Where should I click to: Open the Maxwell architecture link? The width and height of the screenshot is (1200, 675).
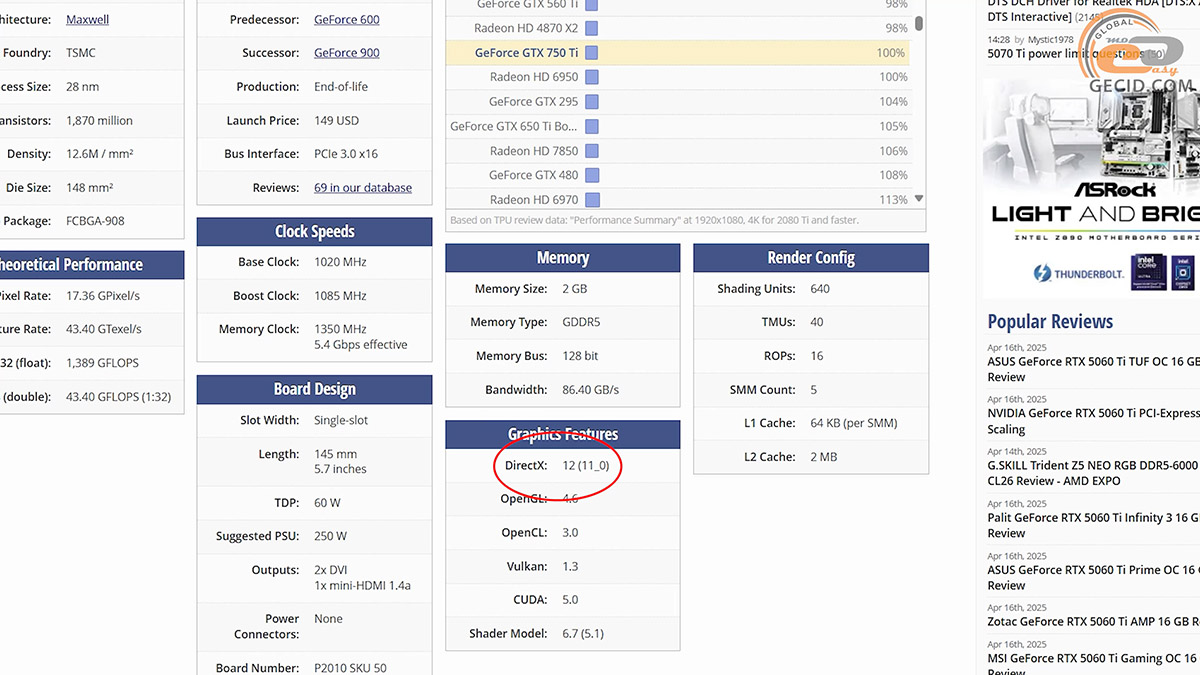(88, 19)
